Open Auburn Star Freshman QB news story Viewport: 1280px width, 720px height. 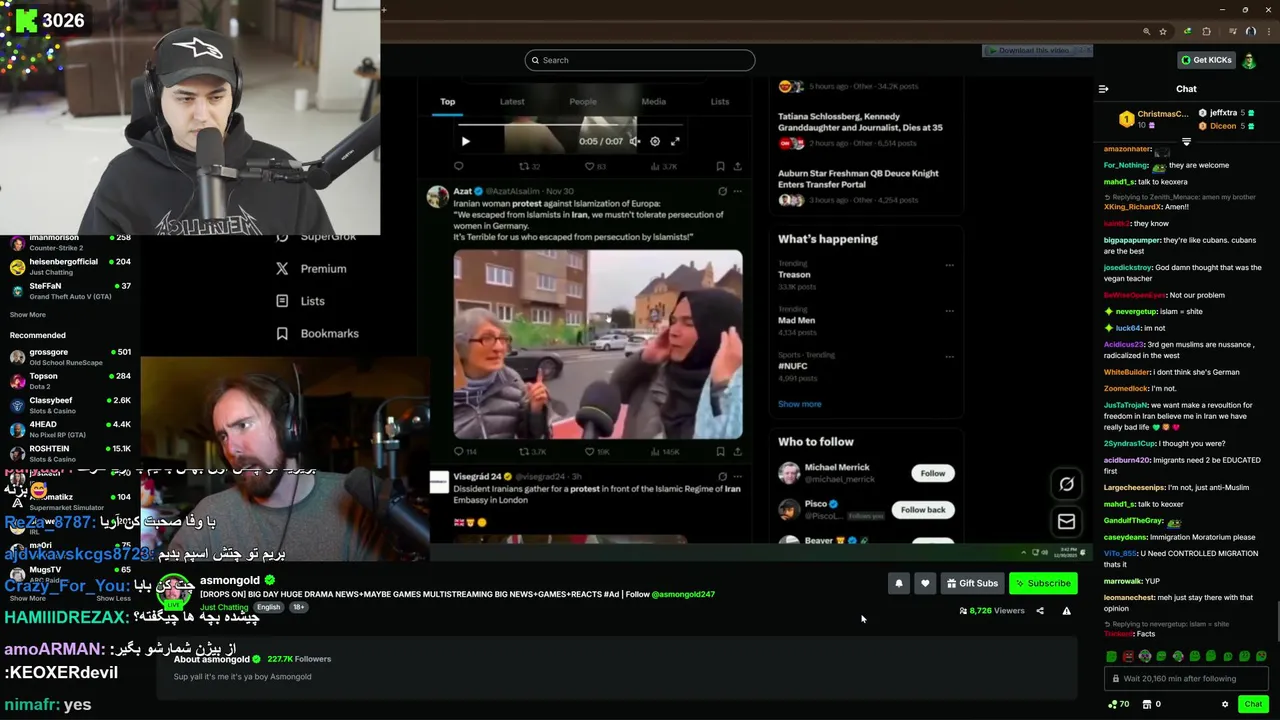click(858, 179)
